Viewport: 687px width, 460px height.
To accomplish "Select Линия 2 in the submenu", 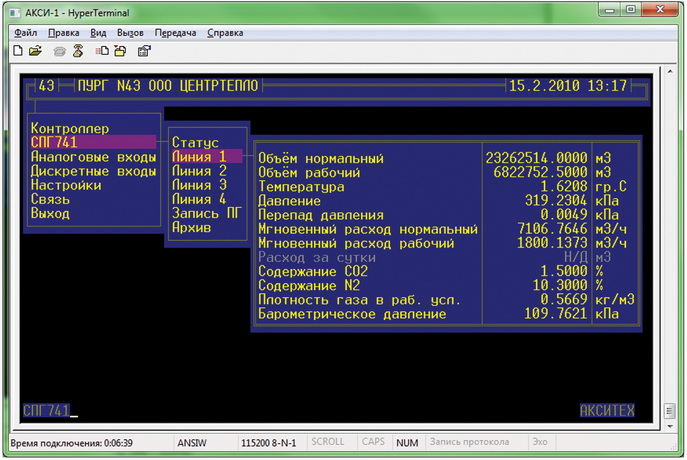I will tap(199, 171).
